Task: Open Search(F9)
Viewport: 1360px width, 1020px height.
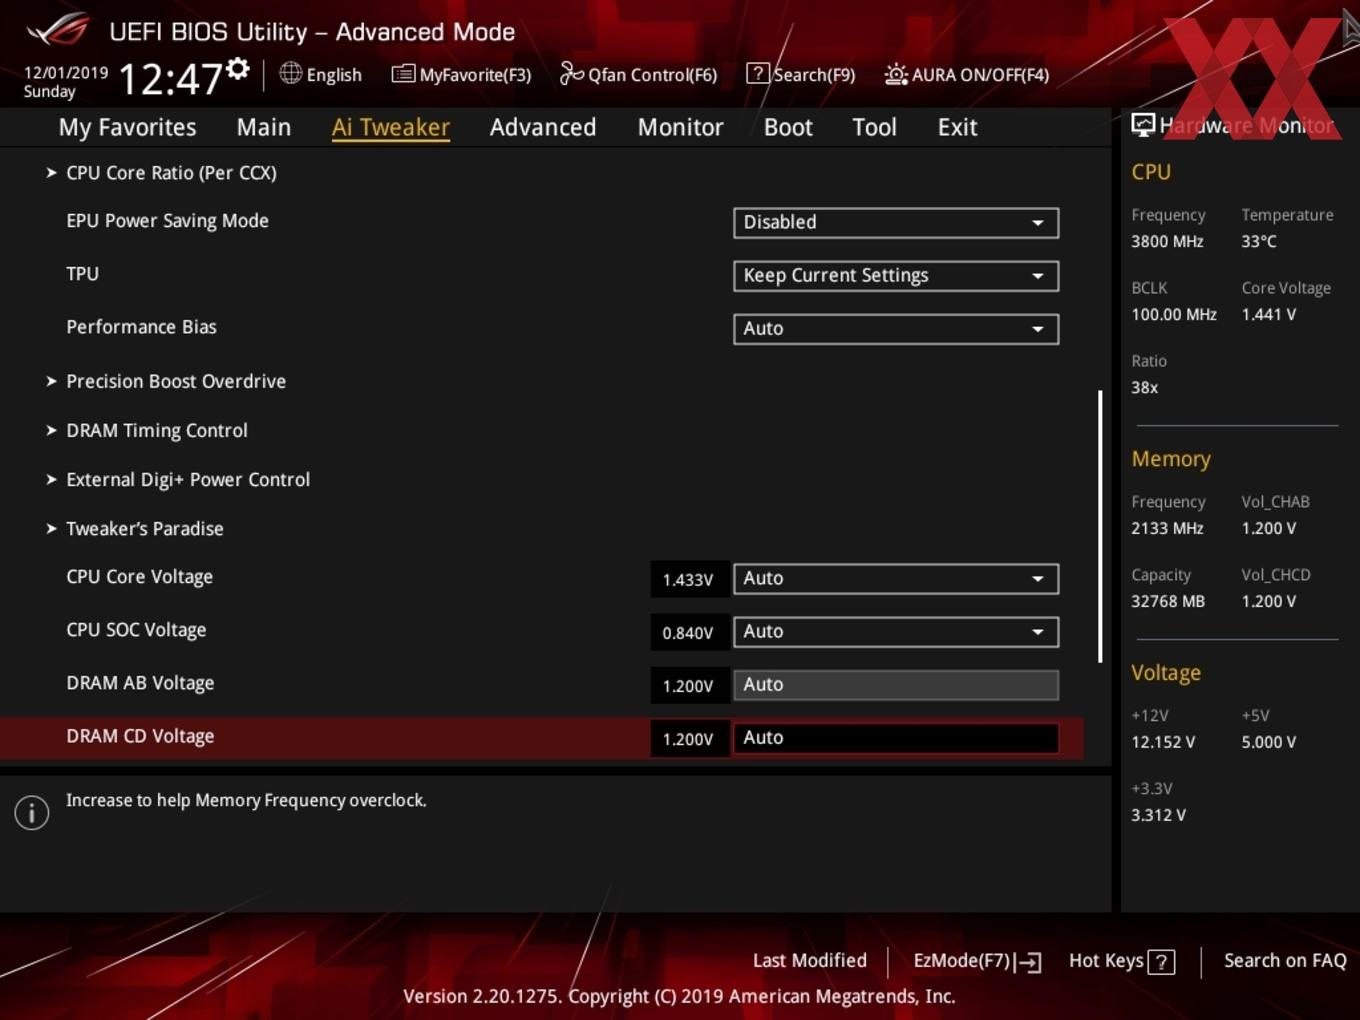Action: pos(801,74)
